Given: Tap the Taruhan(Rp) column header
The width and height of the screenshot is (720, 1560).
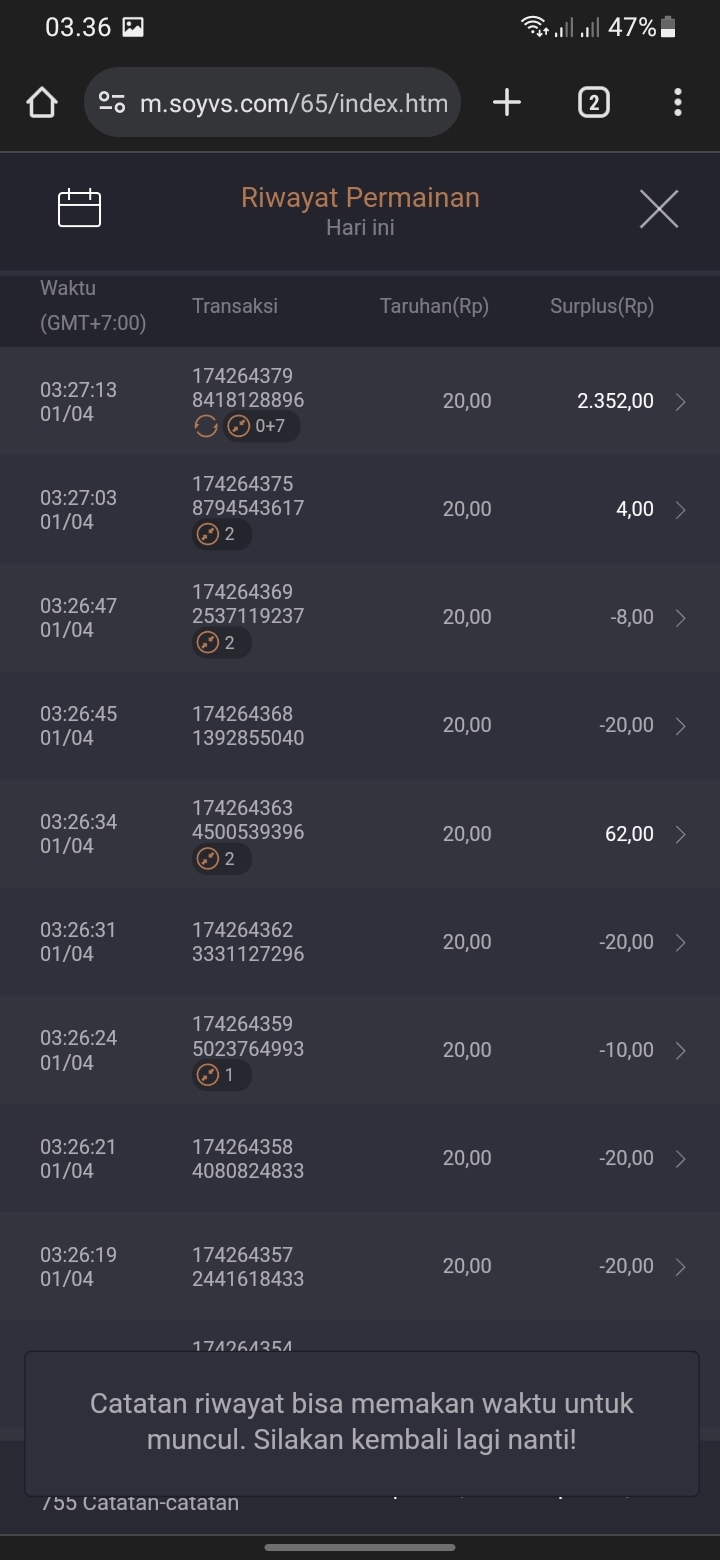Looking at the screenshot, I should [434, 307].
